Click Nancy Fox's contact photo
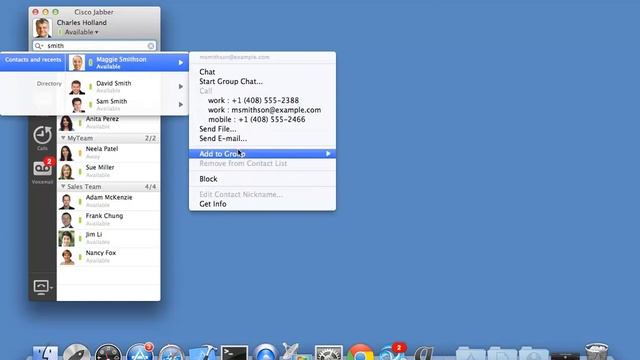This screenshot has width=640, height=360. (x=66, y=257)
